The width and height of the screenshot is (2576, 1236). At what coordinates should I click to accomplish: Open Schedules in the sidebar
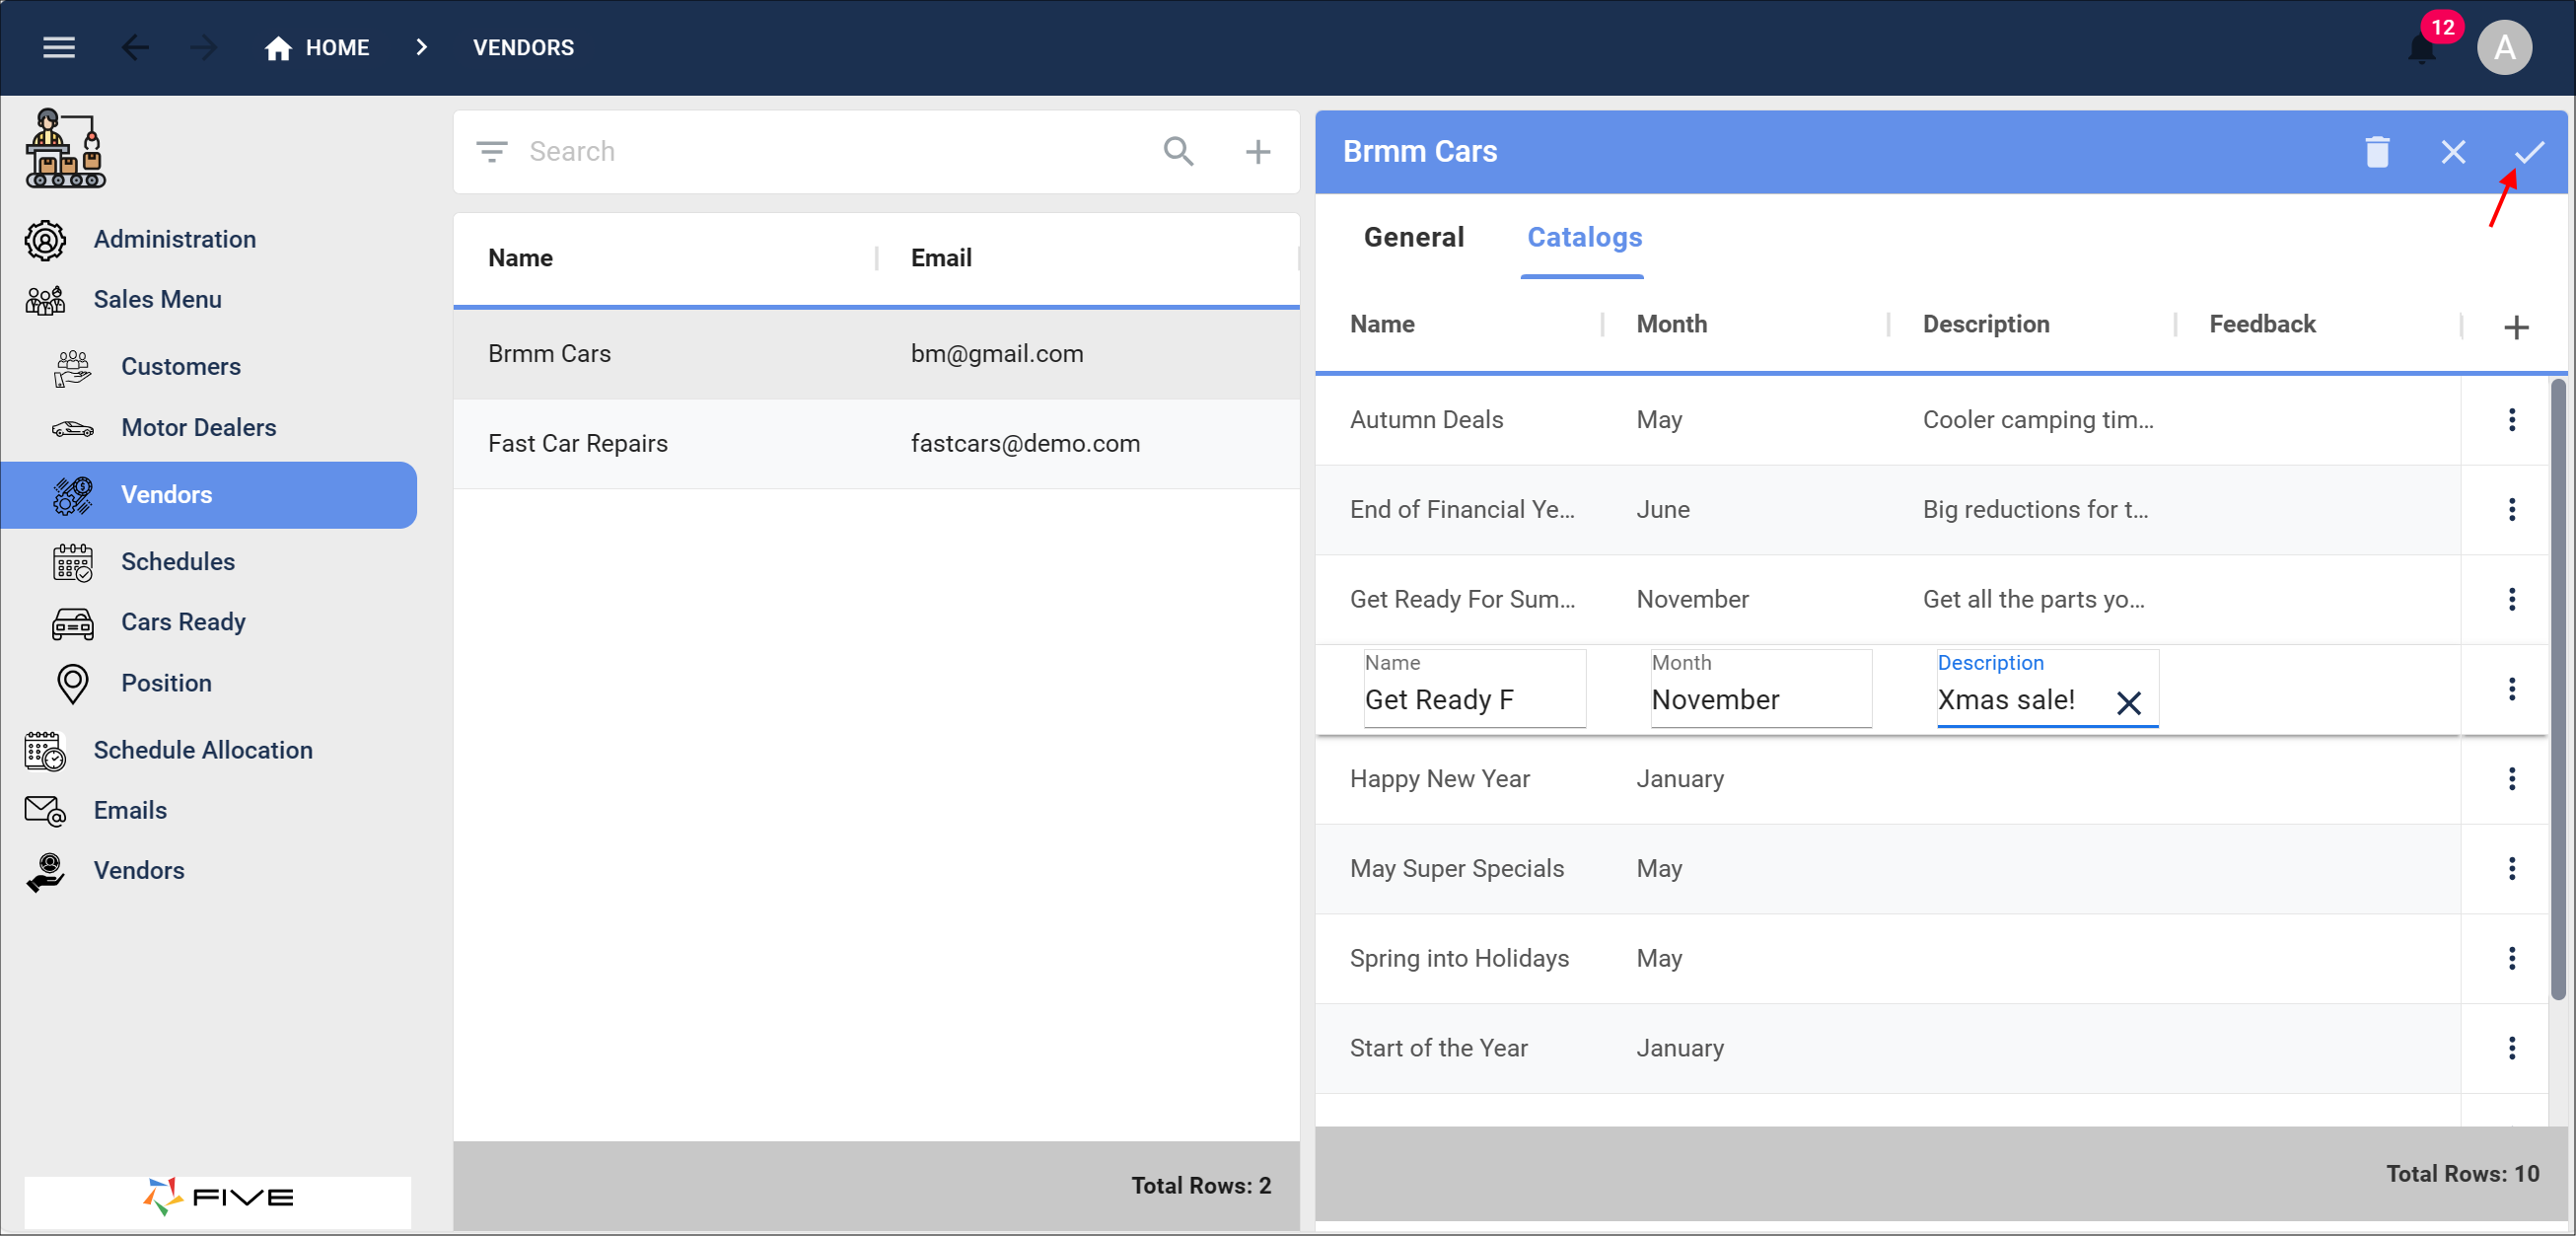177,561
